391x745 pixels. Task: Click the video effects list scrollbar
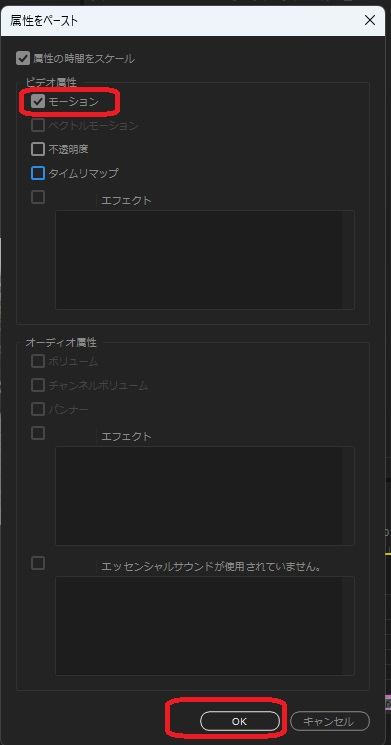tap(348, 260)
